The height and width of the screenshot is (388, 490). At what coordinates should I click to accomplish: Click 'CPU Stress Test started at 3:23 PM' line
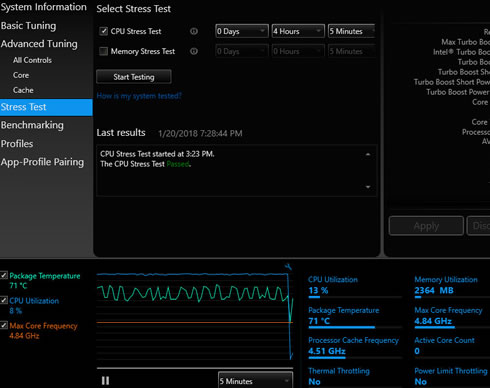pyautogui.click(x=157, y=154)
